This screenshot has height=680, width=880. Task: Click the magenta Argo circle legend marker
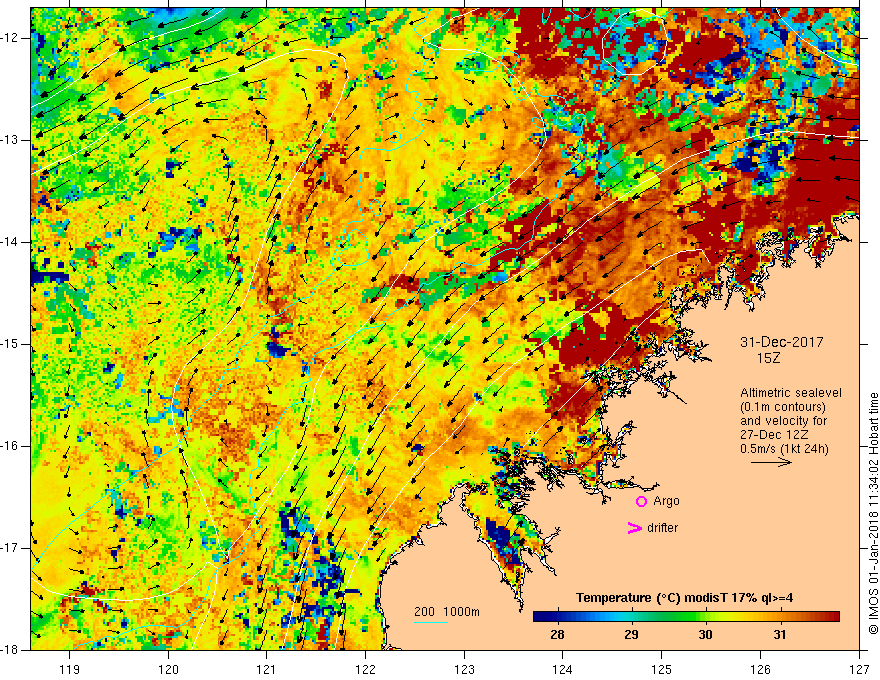tap(641, 502)
